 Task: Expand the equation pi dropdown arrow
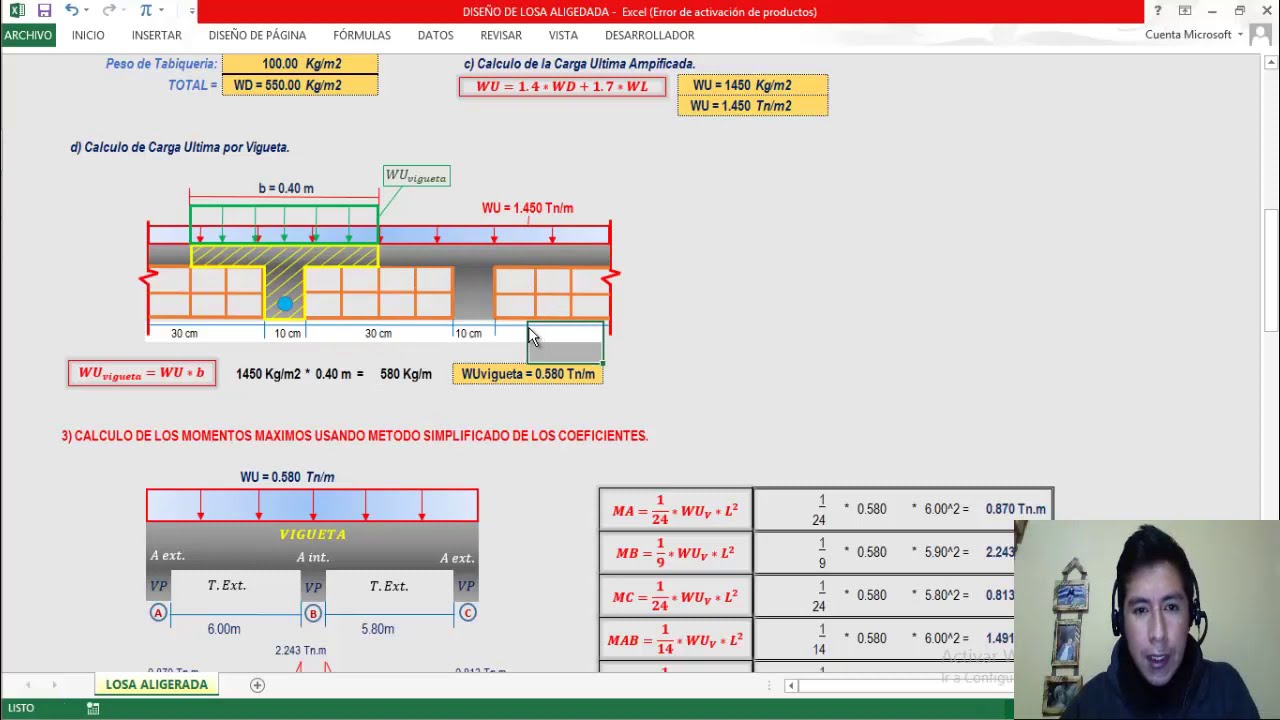[162, 11]
